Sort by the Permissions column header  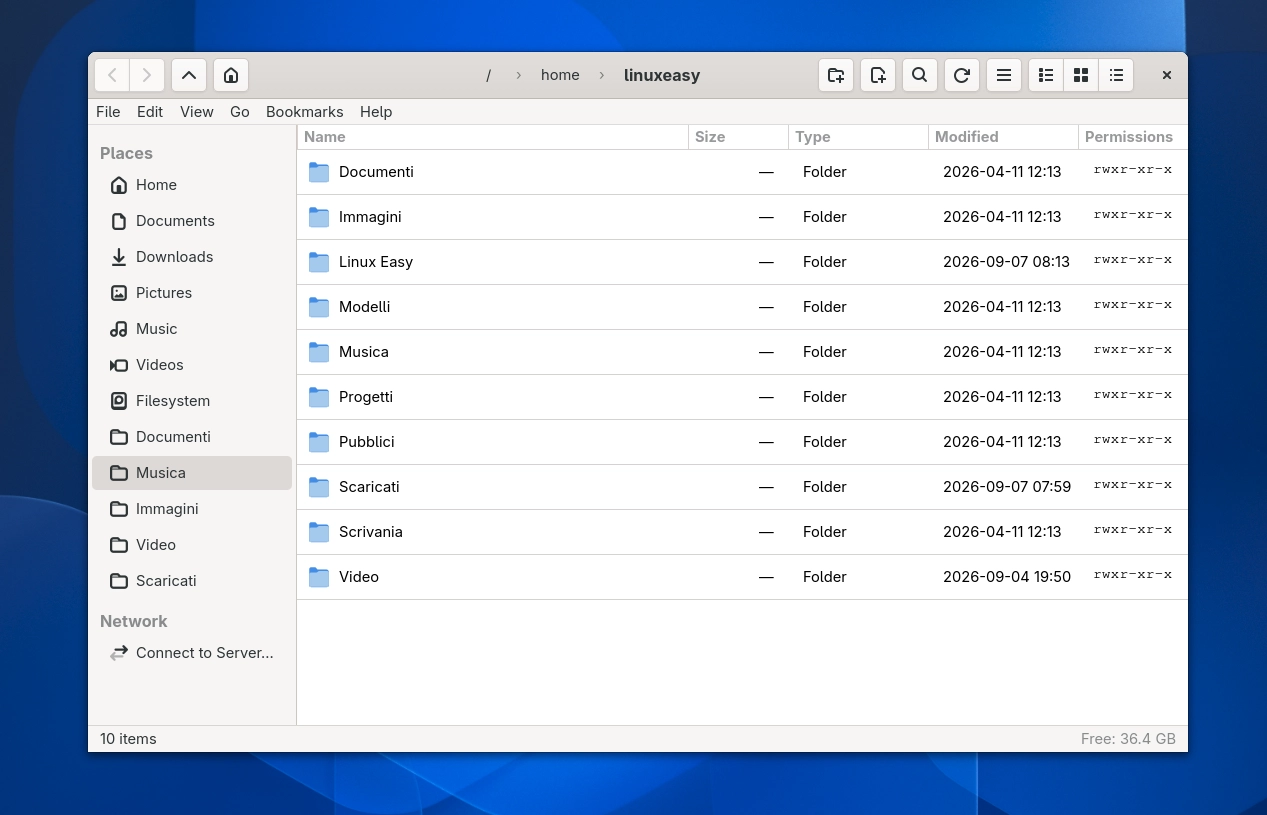[1133, 137]
